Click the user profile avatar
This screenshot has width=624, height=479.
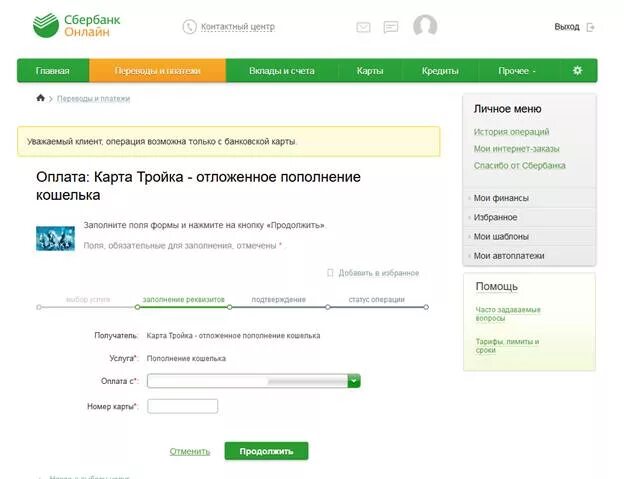[x=425, y=26]
